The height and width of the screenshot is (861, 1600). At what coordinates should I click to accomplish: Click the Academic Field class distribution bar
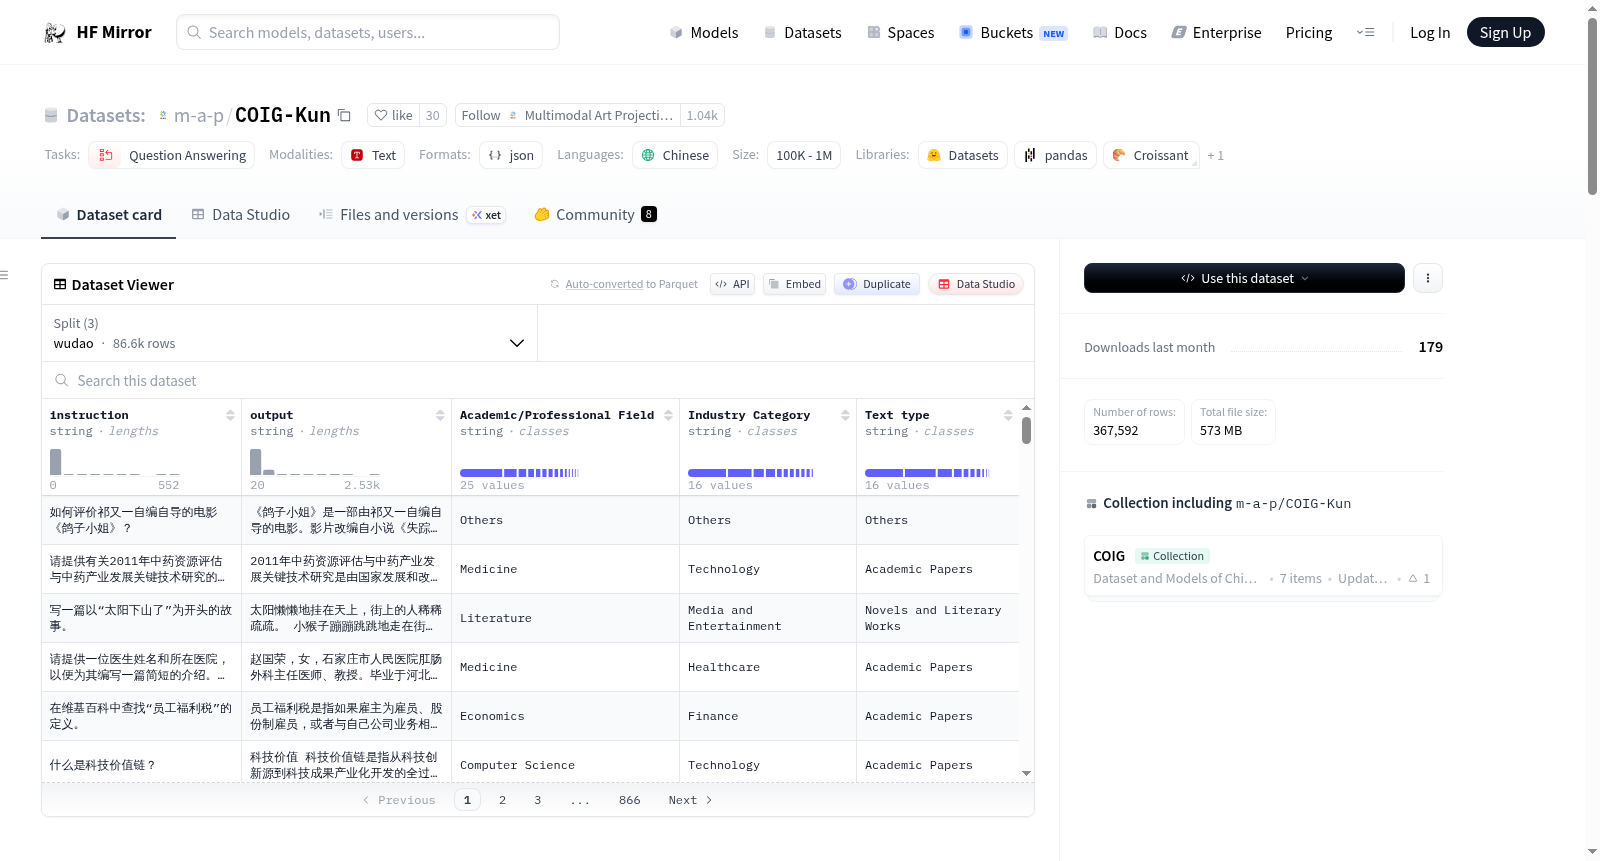pyautogui.click(x=519, y=472)
